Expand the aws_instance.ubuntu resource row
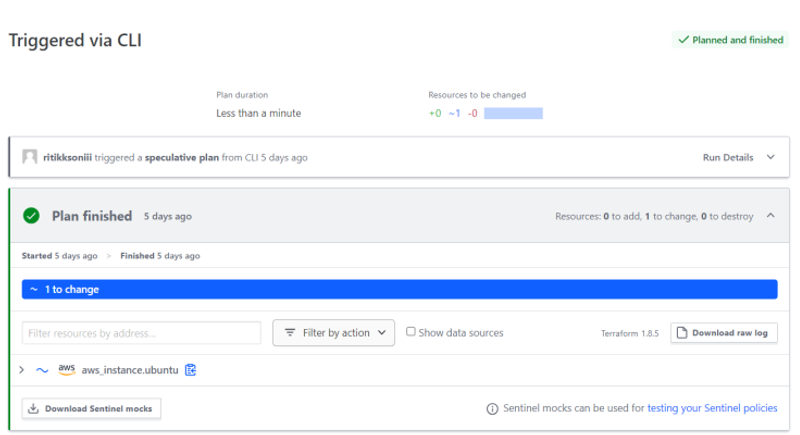Image resolution: width=800 pixels, height=435 pixels. pos(21,370)
